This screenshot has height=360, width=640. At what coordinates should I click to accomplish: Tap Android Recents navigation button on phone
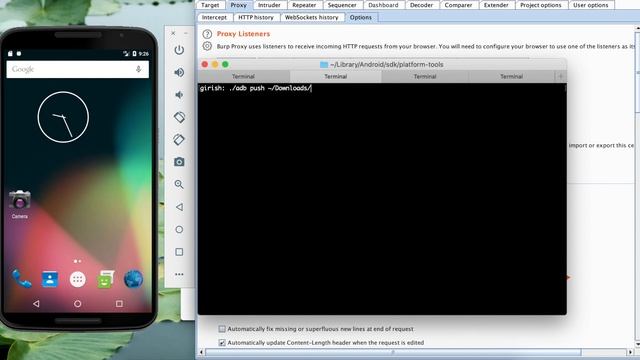pyautogui.click(x=119, y=304)
